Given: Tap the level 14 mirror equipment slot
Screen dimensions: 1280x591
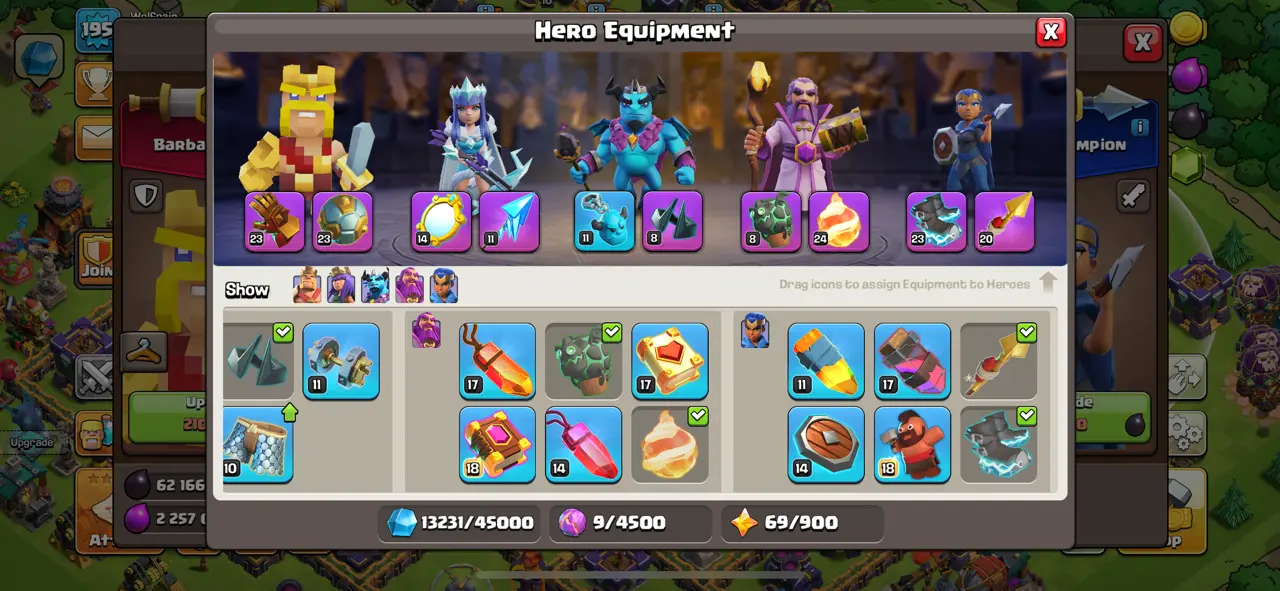Looking at the screenshot, I should [x=441, y=221].
